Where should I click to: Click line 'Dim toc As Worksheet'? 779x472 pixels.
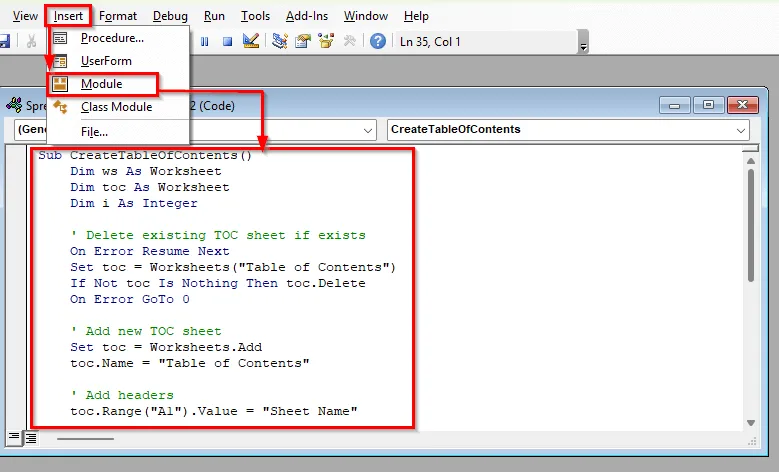pos(150,187)
